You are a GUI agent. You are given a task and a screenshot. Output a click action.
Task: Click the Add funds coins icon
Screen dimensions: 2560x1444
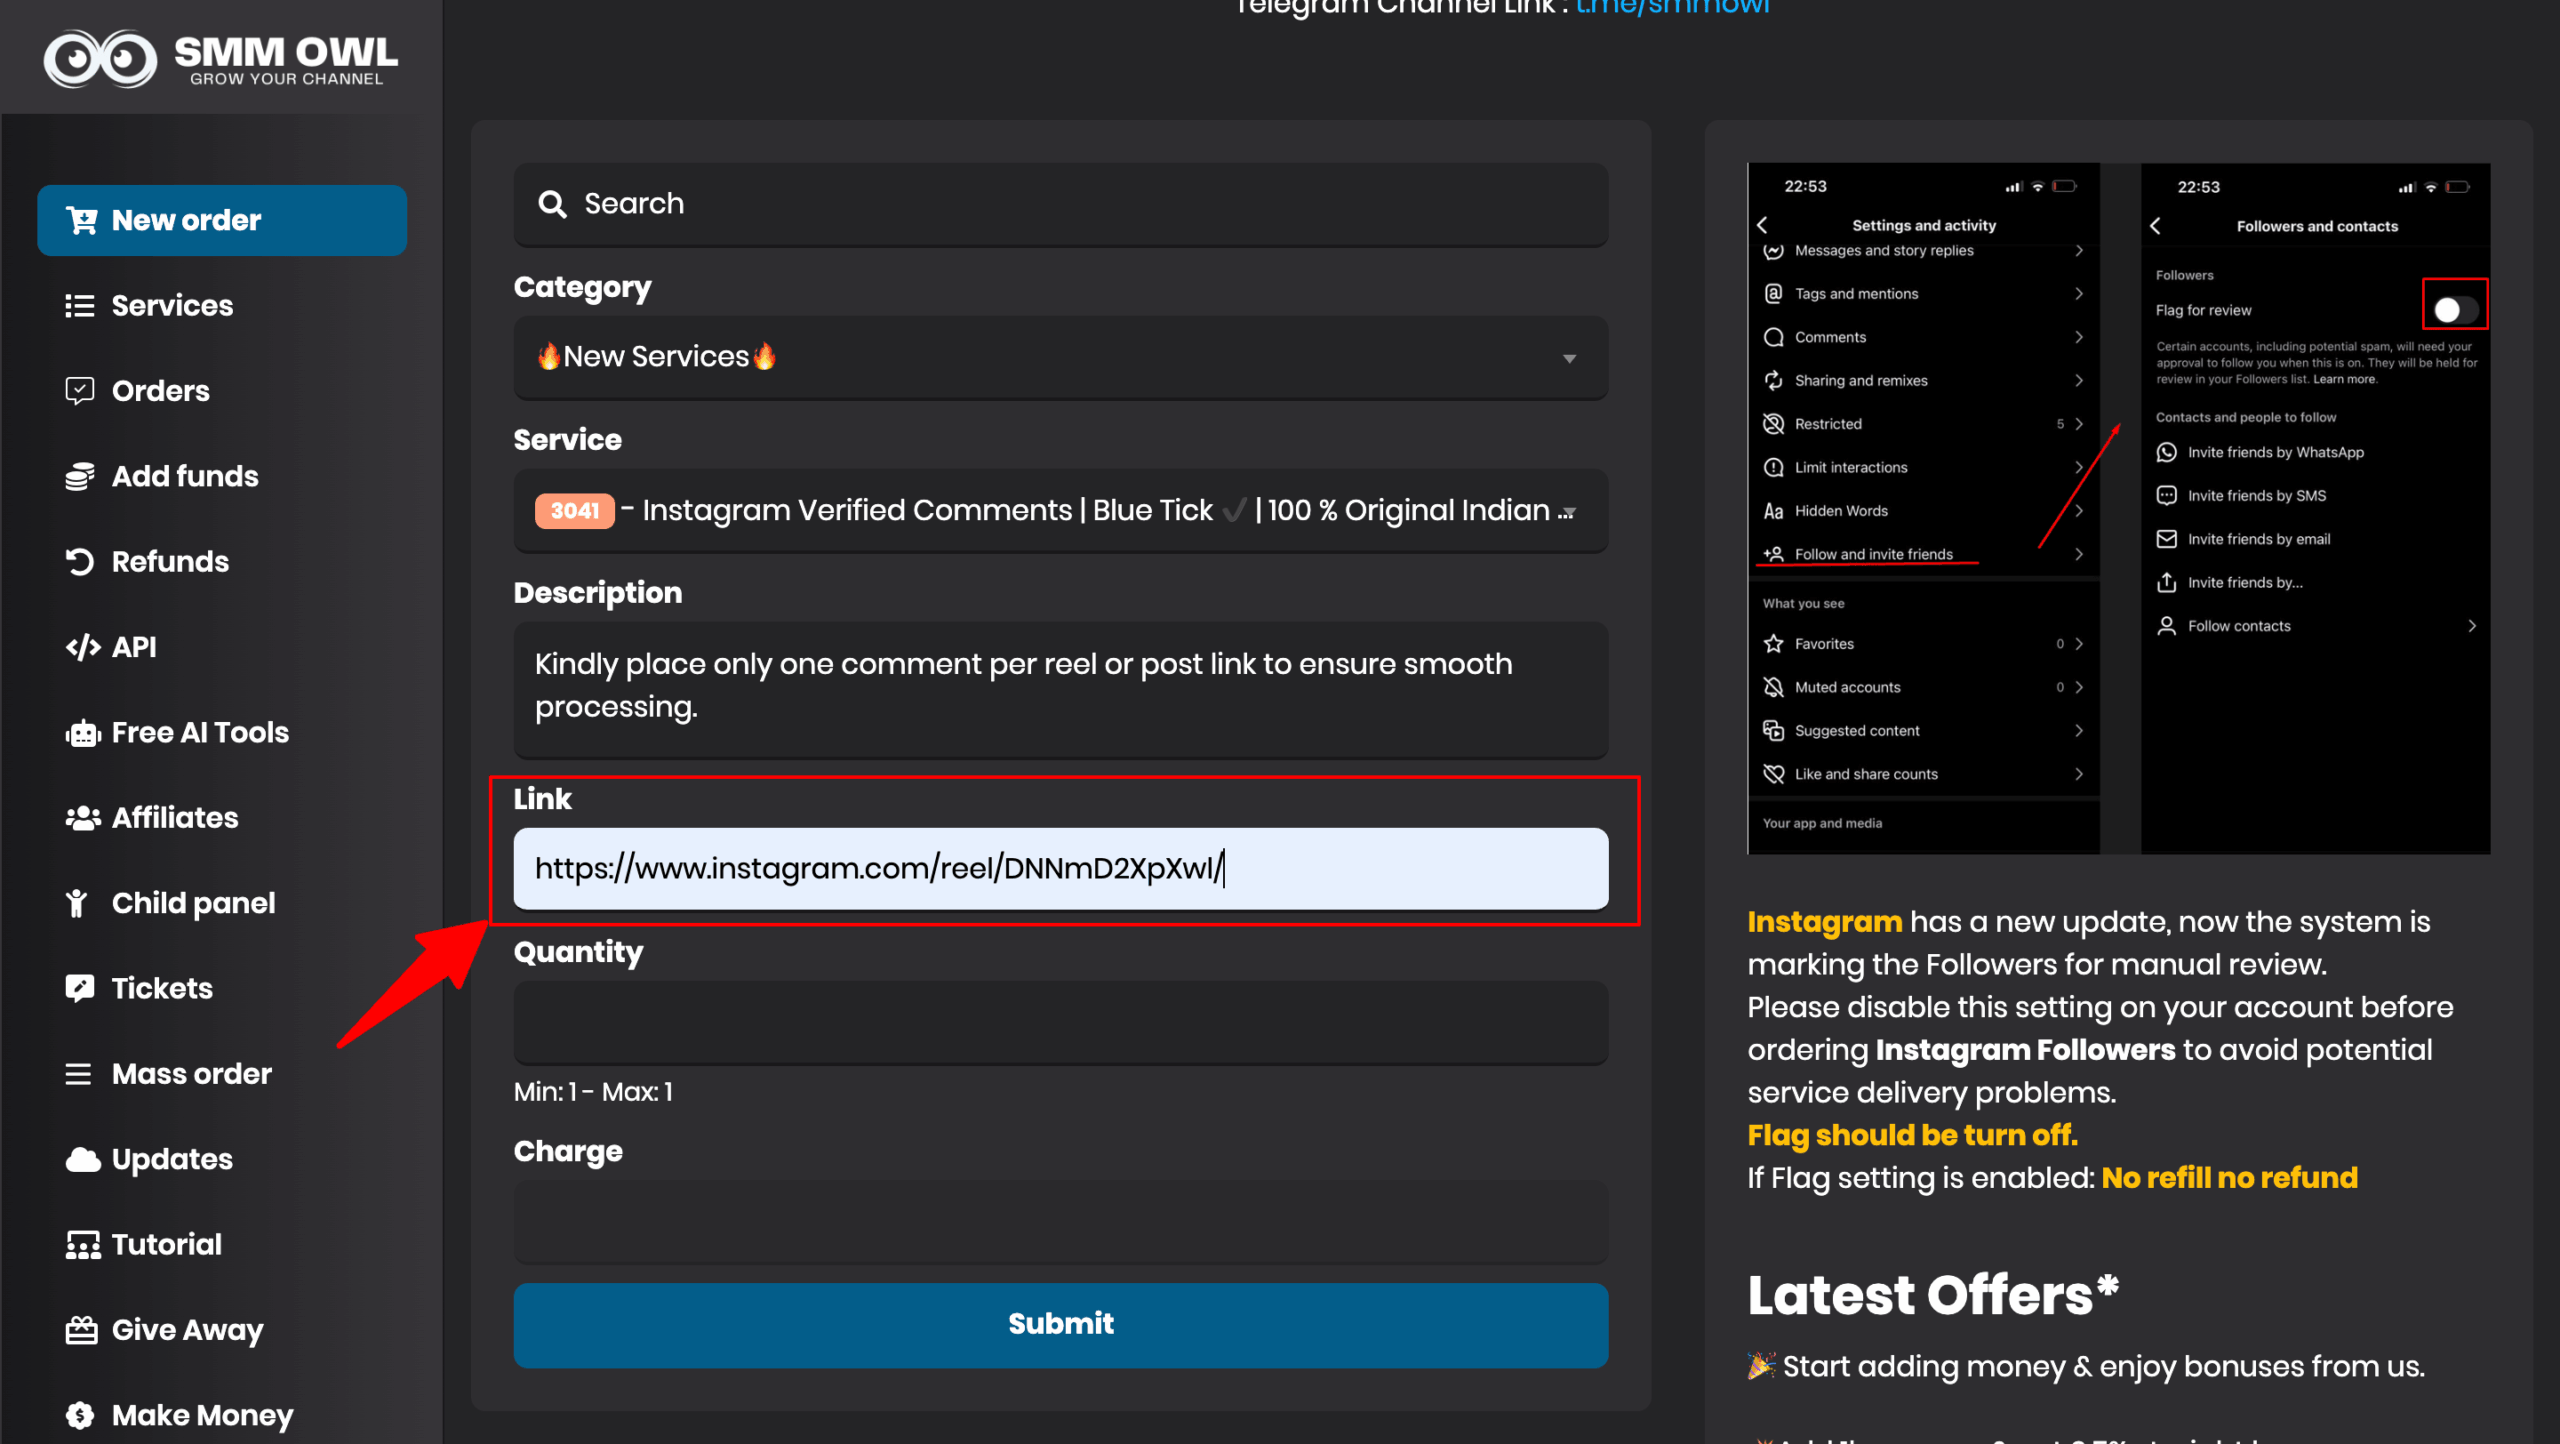point(80,477)
